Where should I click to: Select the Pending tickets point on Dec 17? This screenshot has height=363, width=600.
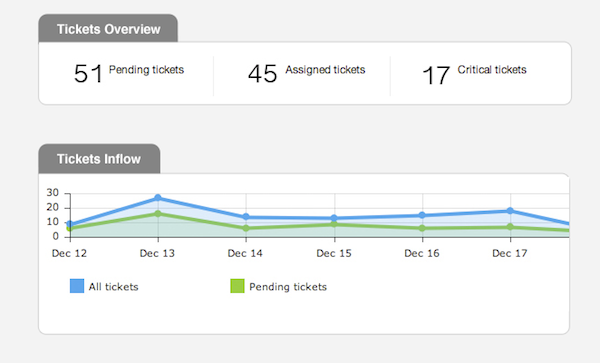click(x=510, y=227)
